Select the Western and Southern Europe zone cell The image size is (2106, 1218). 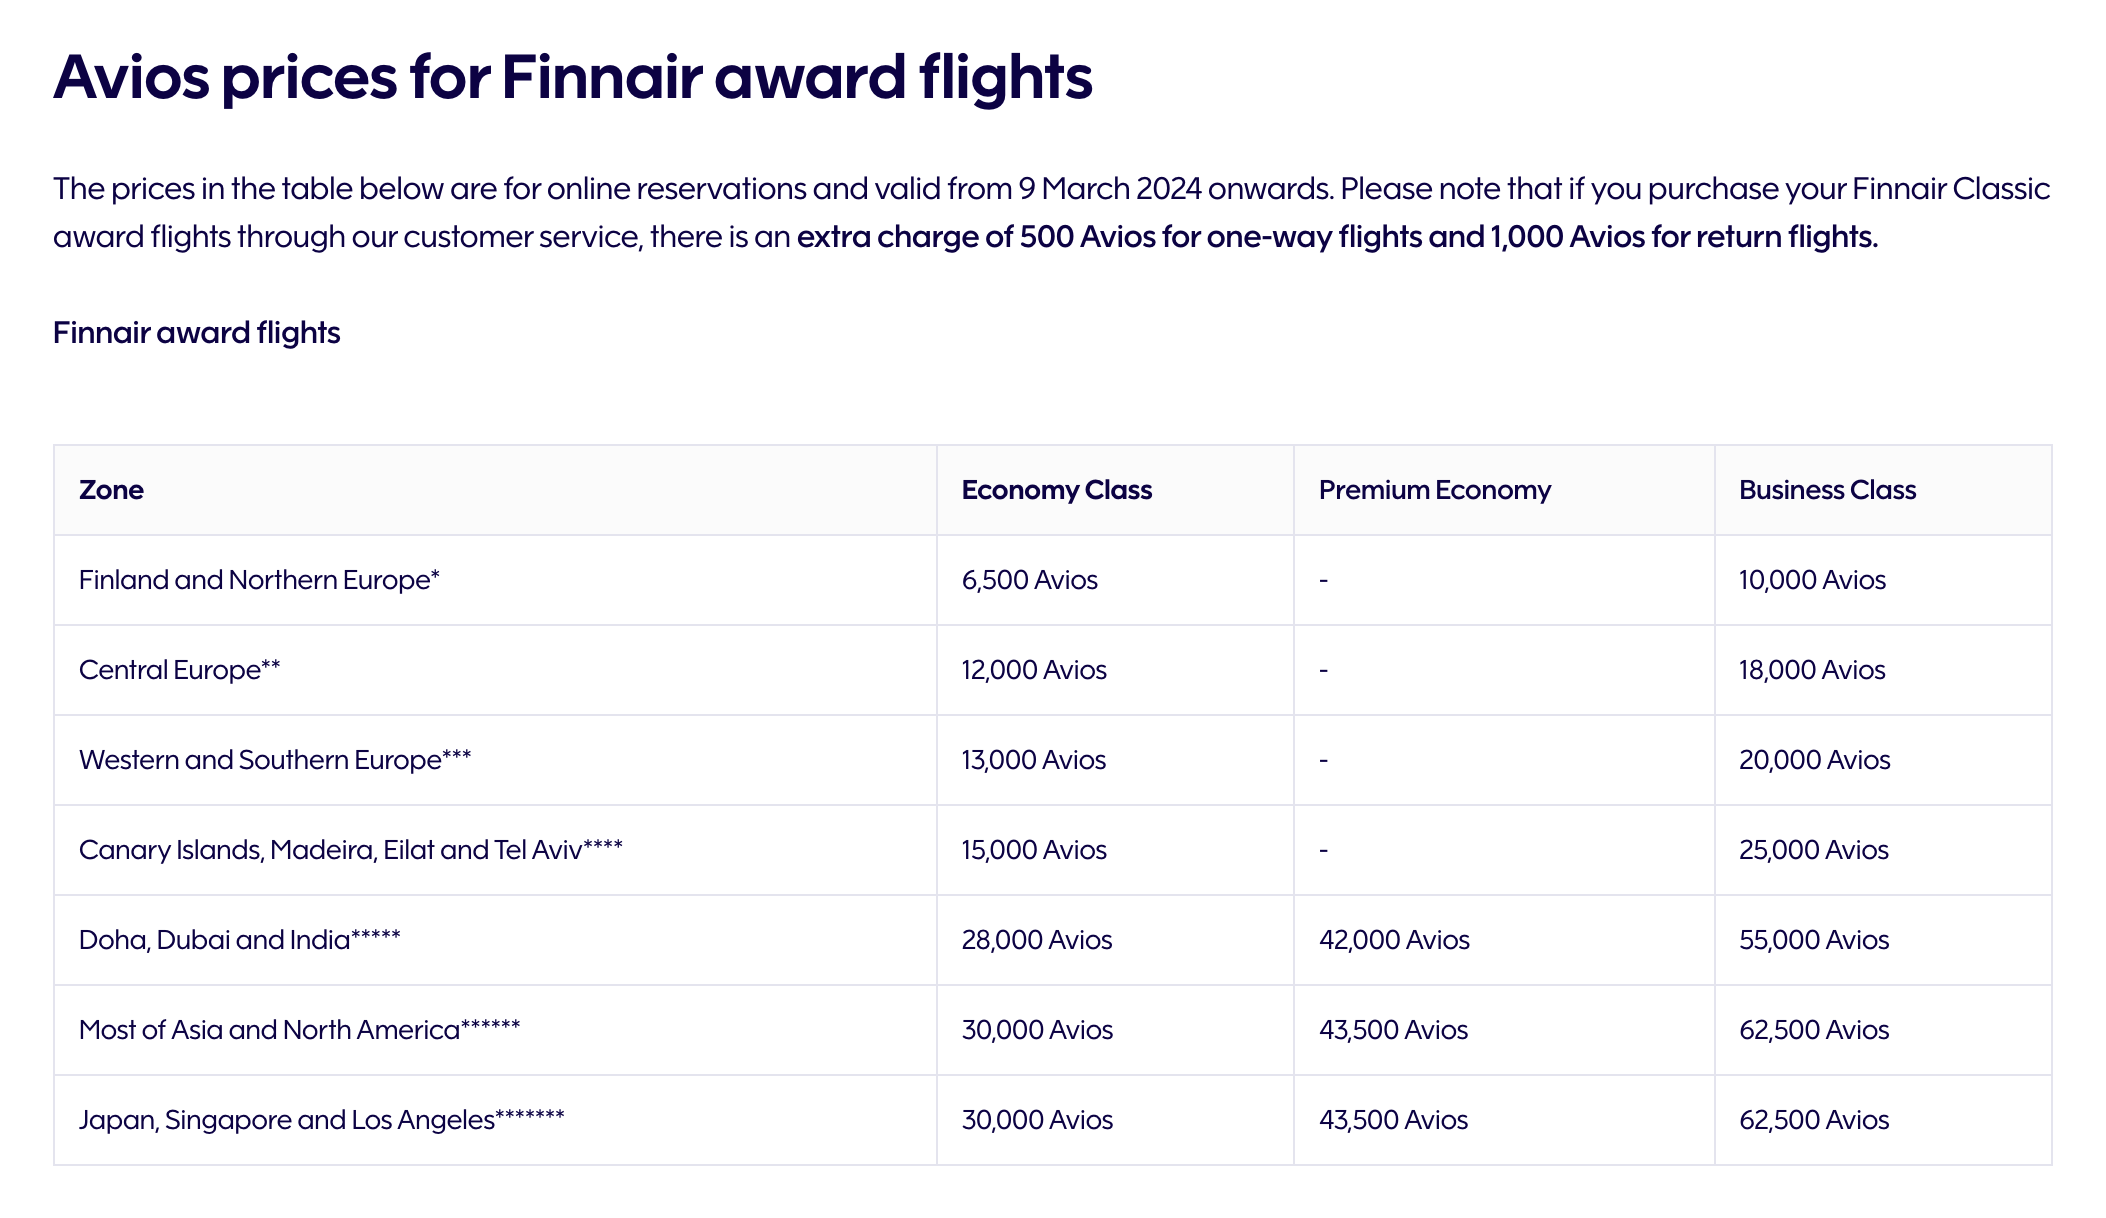point(275,760)
